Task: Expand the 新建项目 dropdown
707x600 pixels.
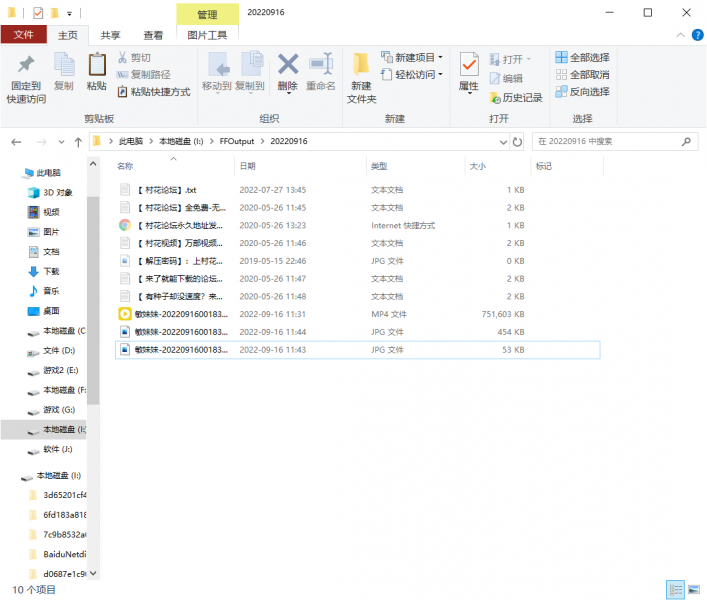Action: pos(440,58)
